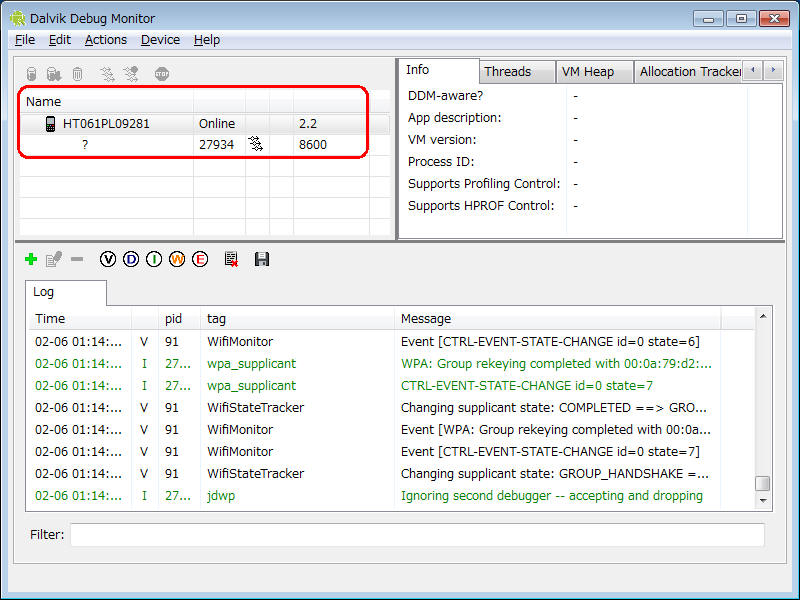Click the save log floppy disk icon

pyautogui.click(x=262, y=260)
